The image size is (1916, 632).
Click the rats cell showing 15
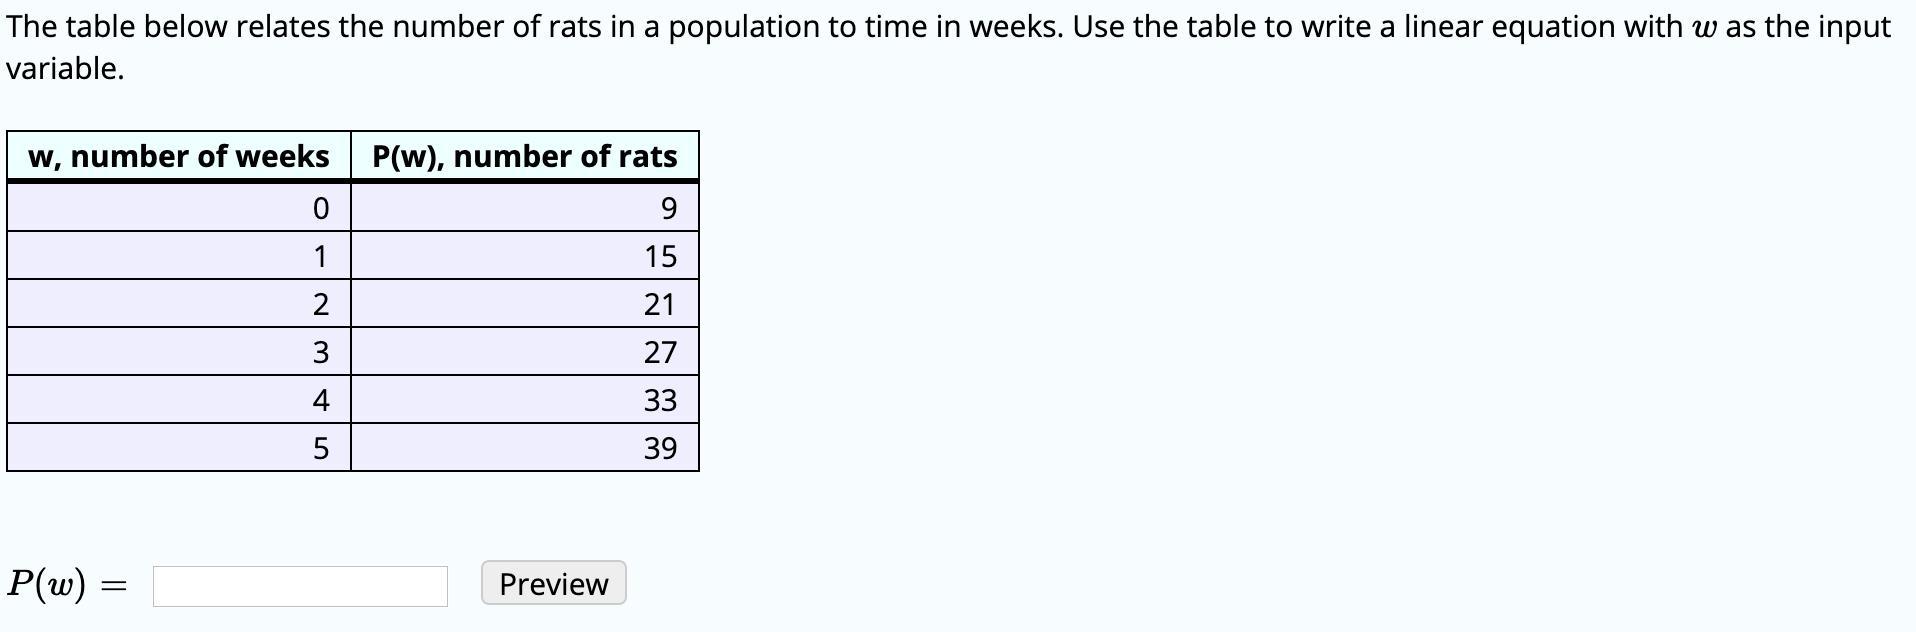click(525, 256)
